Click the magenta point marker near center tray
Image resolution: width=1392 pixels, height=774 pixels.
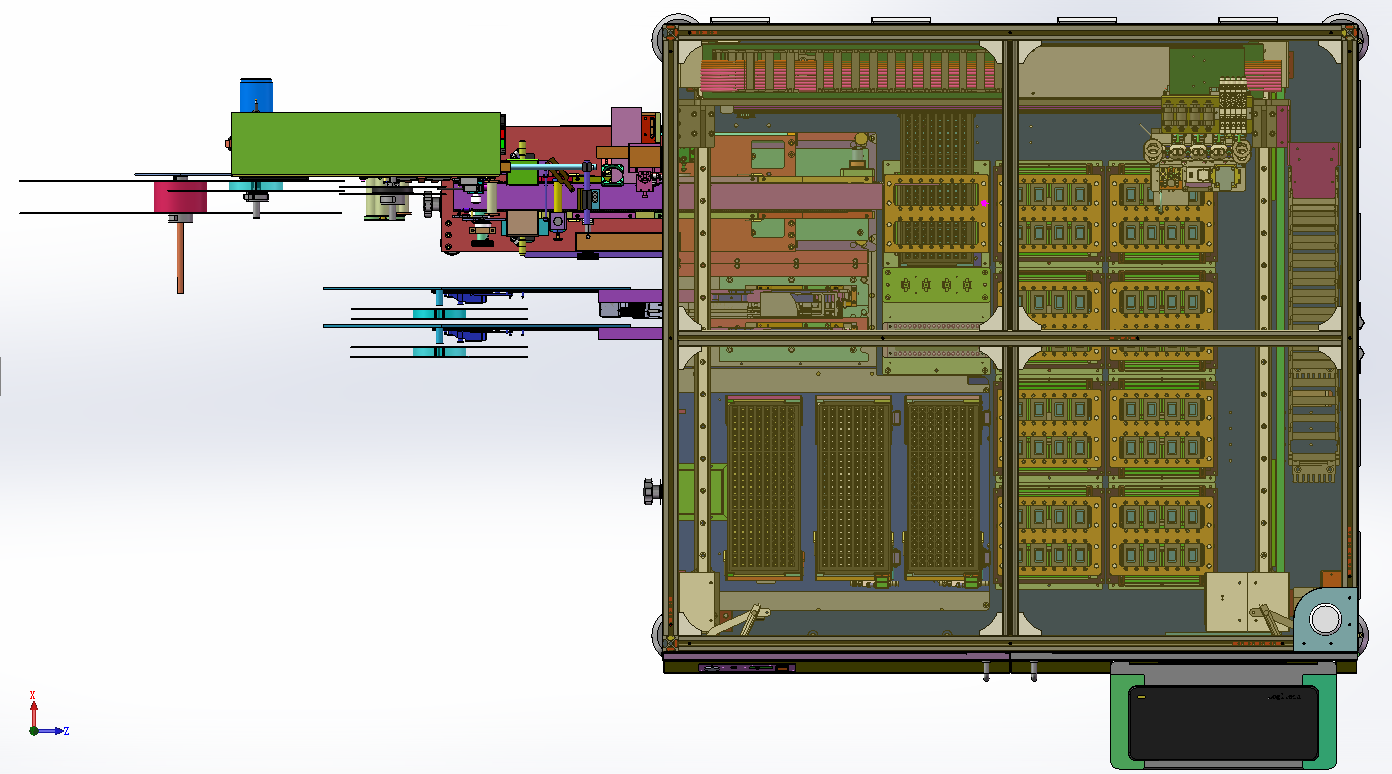(x=984, y=203)
